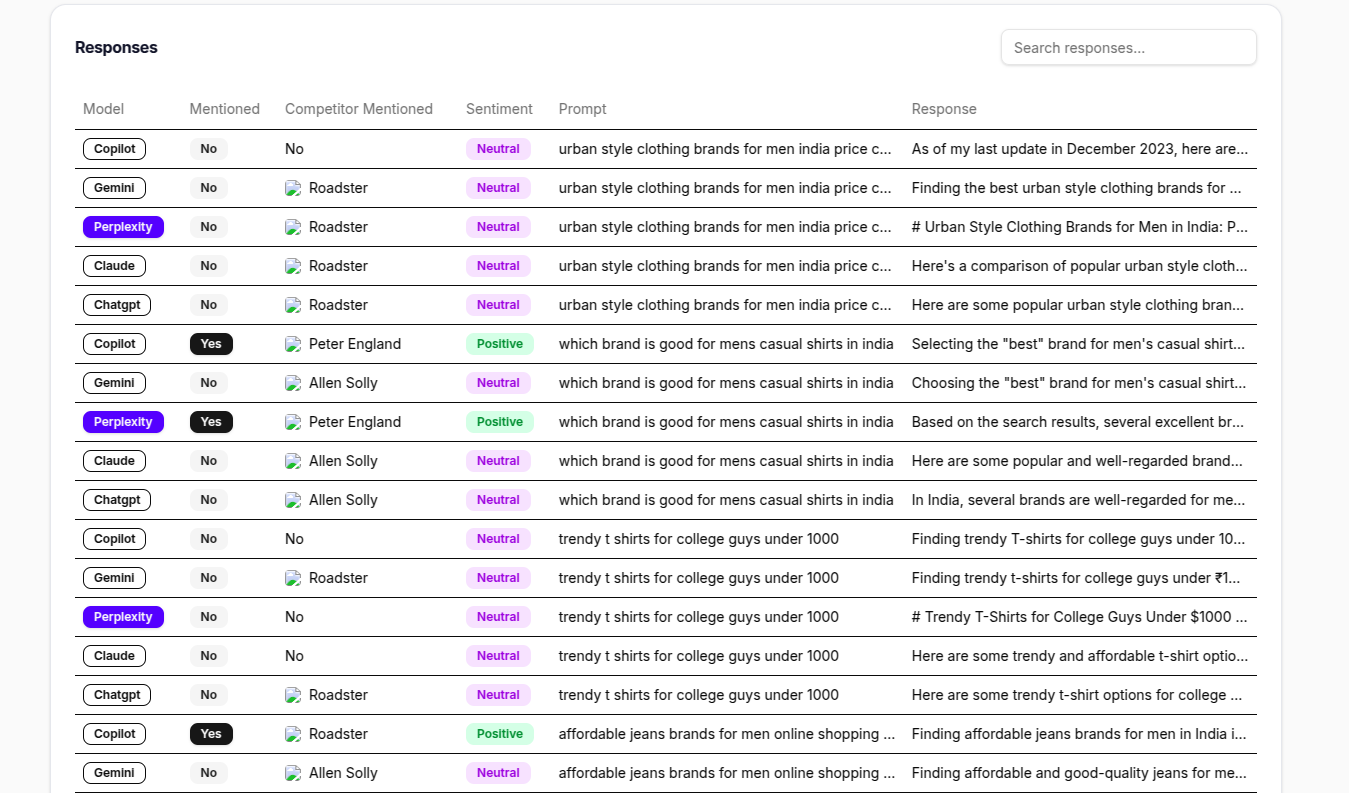Open response "In India, several brands are well-regarded"
Image resolution: width=1349 pixels, height=793 pixels.
(1078, 500)
